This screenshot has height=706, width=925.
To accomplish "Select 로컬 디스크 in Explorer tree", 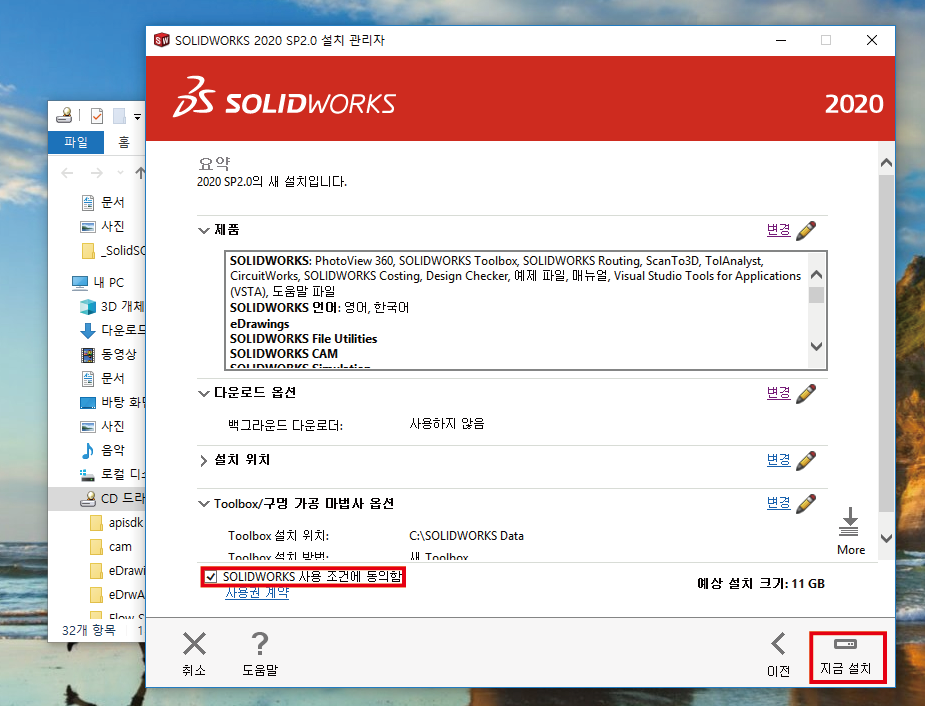I will coord(113,474).
